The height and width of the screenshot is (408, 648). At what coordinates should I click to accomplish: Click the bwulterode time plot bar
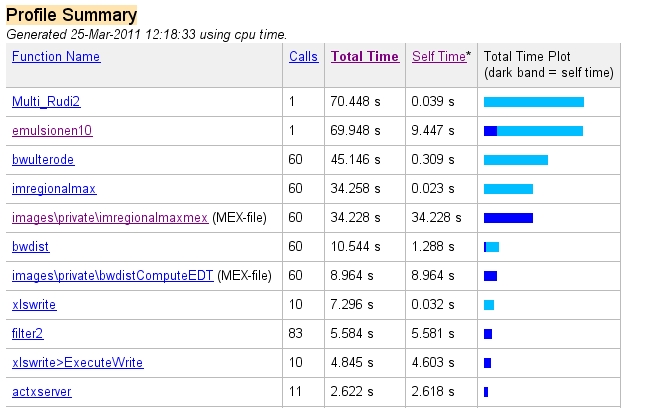[x=516, y=160]
